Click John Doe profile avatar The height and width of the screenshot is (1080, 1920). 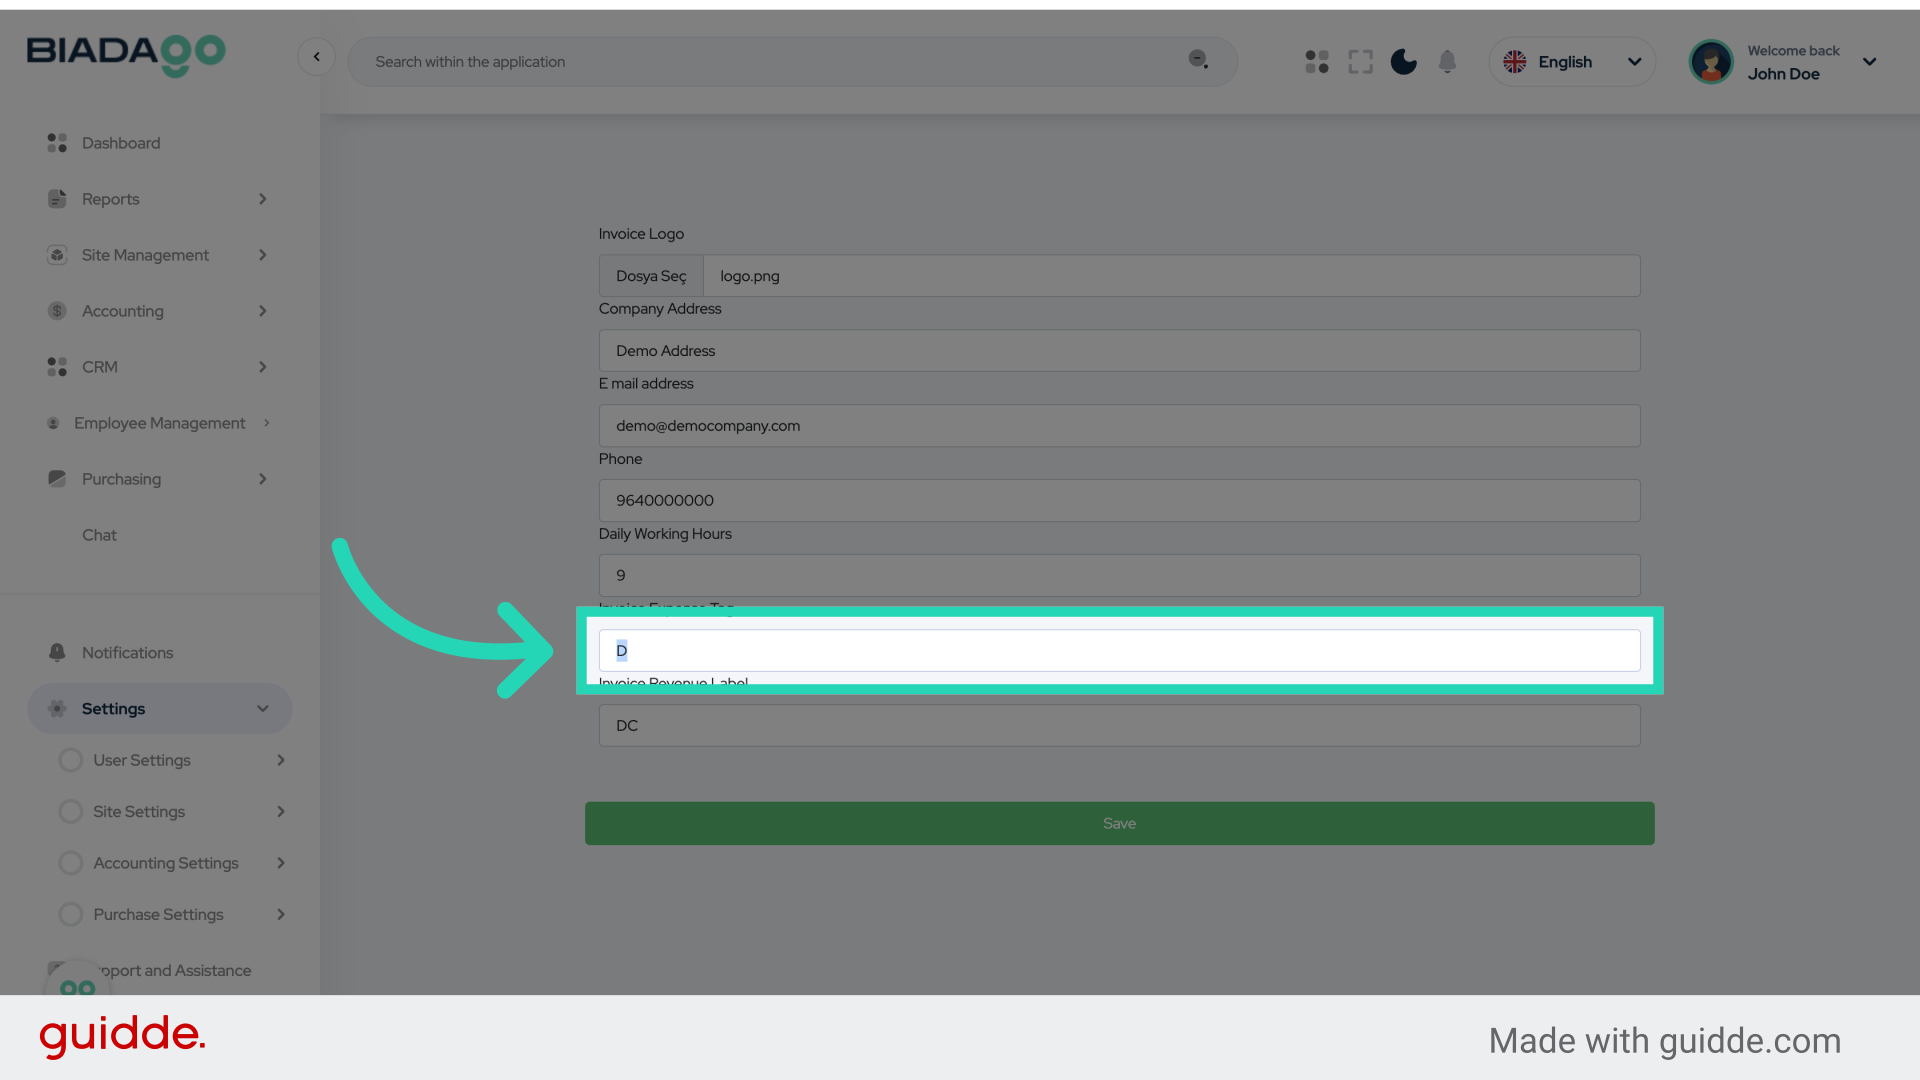click(x=1711, y=62)
